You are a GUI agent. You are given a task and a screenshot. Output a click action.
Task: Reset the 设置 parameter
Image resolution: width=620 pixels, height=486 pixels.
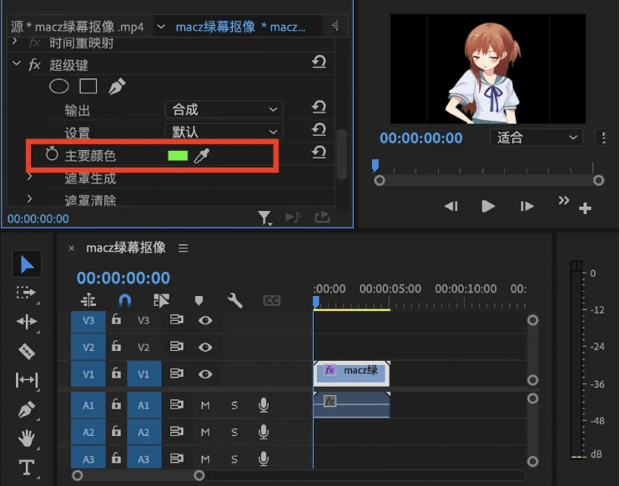(319, 129)
